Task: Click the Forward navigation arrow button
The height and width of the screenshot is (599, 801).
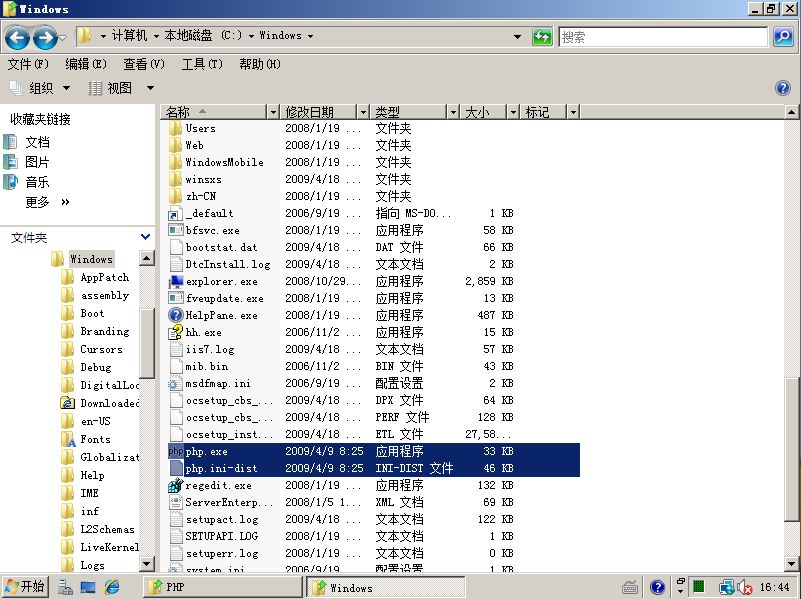Action: pos(45,38)
